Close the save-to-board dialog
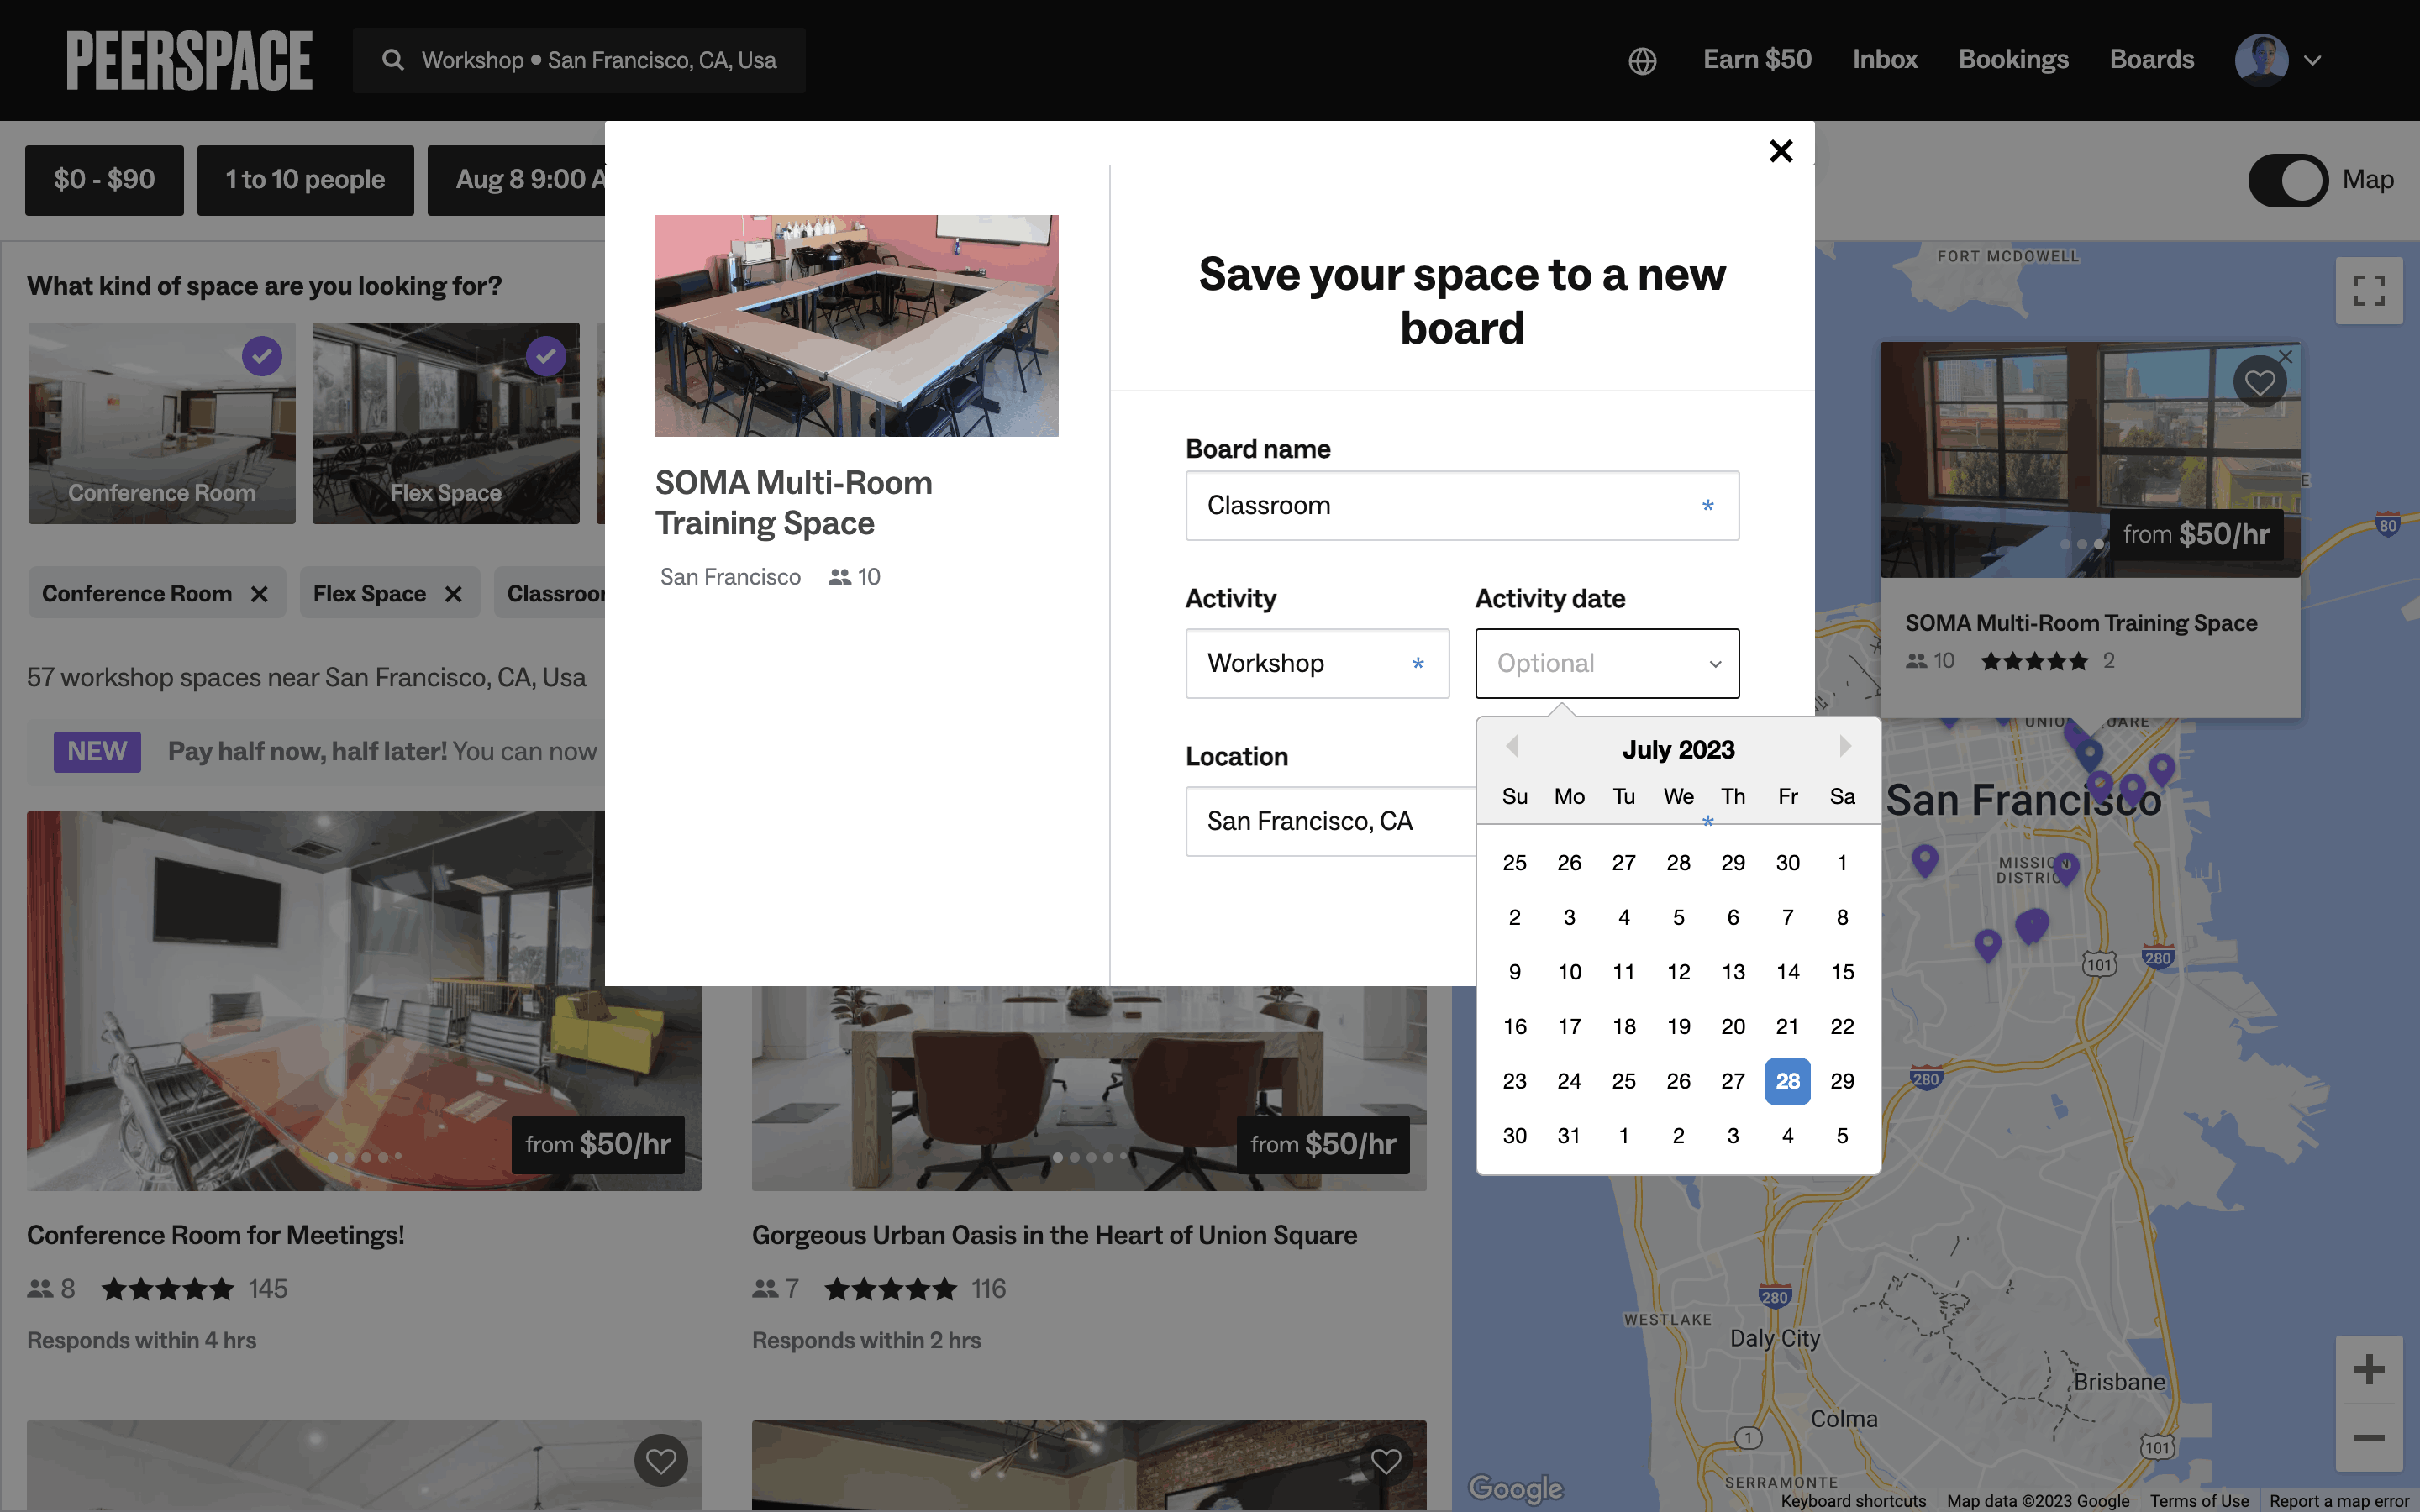Image resolution: width=2420 pixels, height=1512 pixels. (x=1780, y=151)
